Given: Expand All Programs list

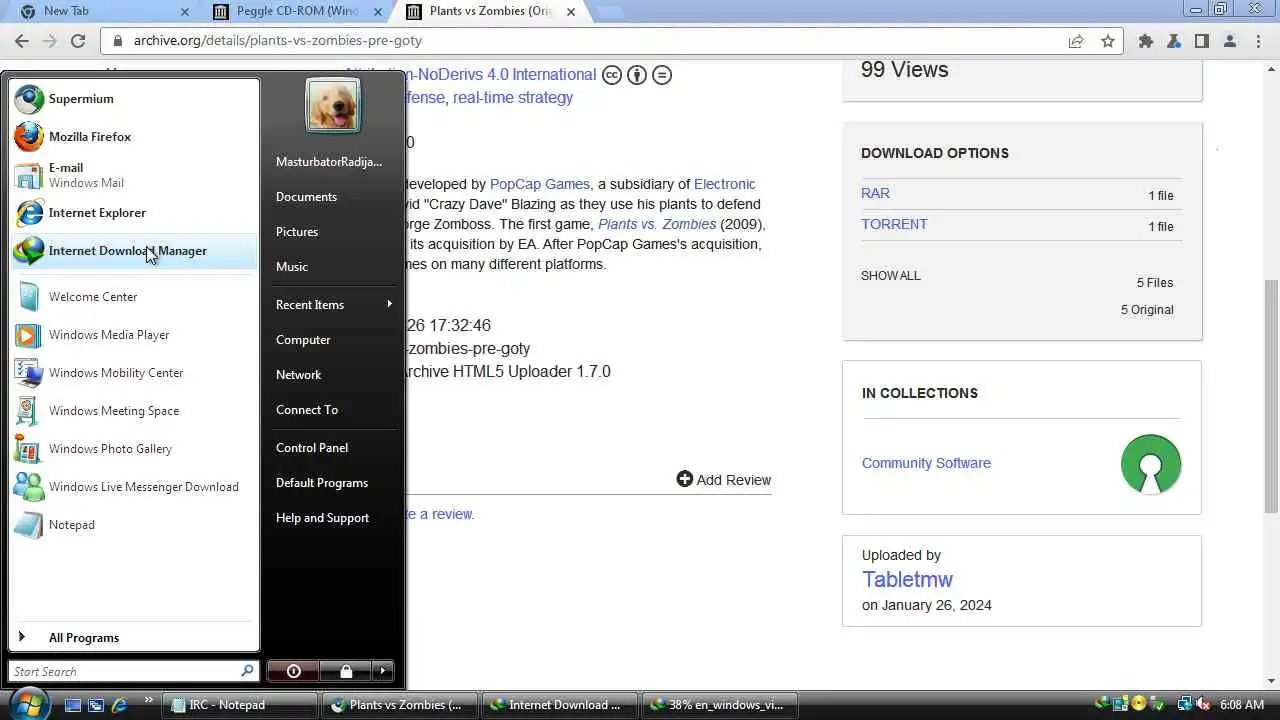Looking at the screenshot, I should [x=133, y=638].
